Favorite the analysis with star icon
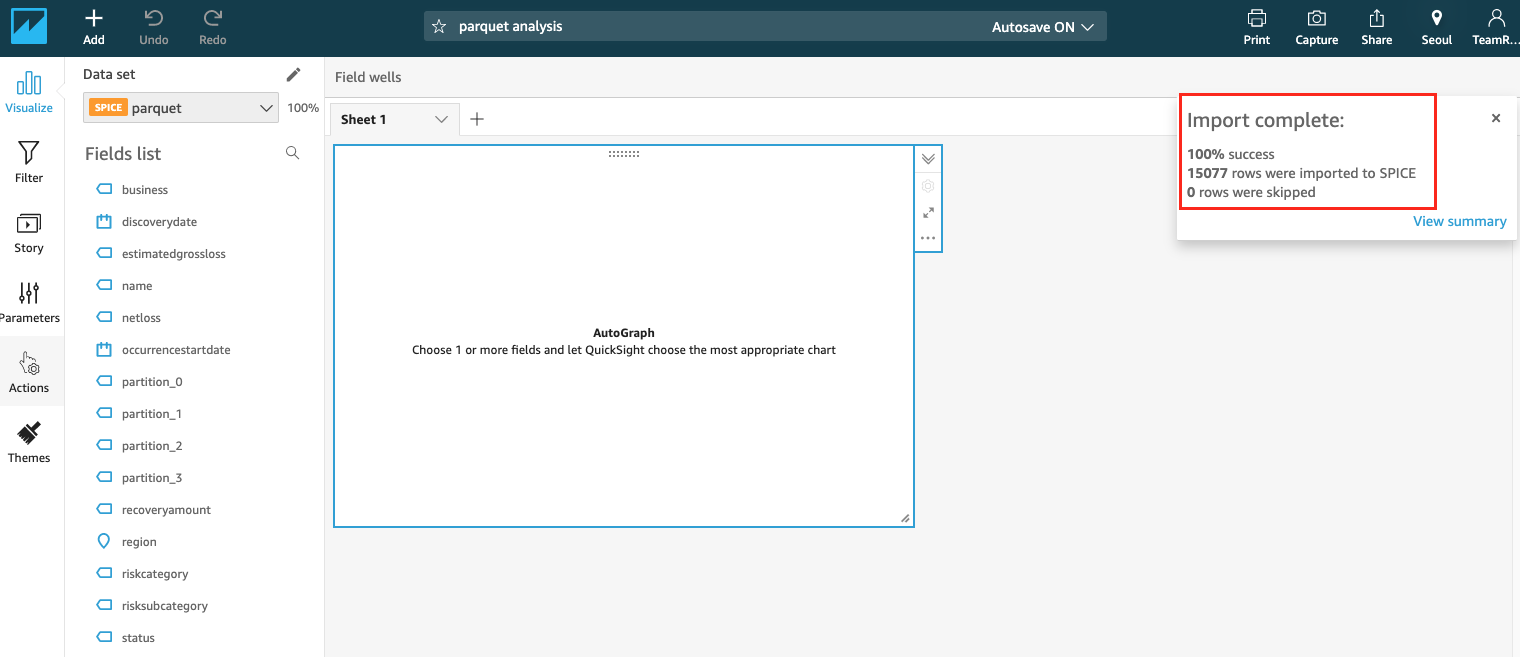Screen dimensions: 1520x657 (439, 27)
